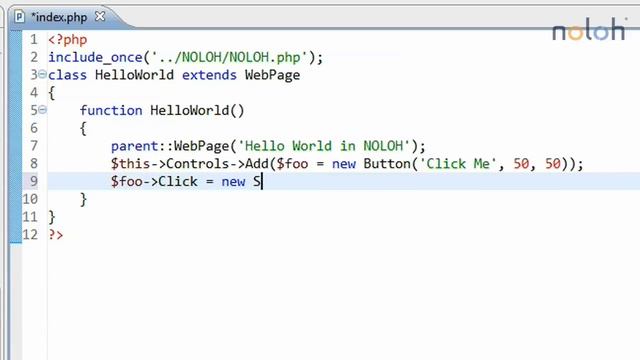
Task: Click the 'class' keyword on line 3
Action: click(68, 75)
